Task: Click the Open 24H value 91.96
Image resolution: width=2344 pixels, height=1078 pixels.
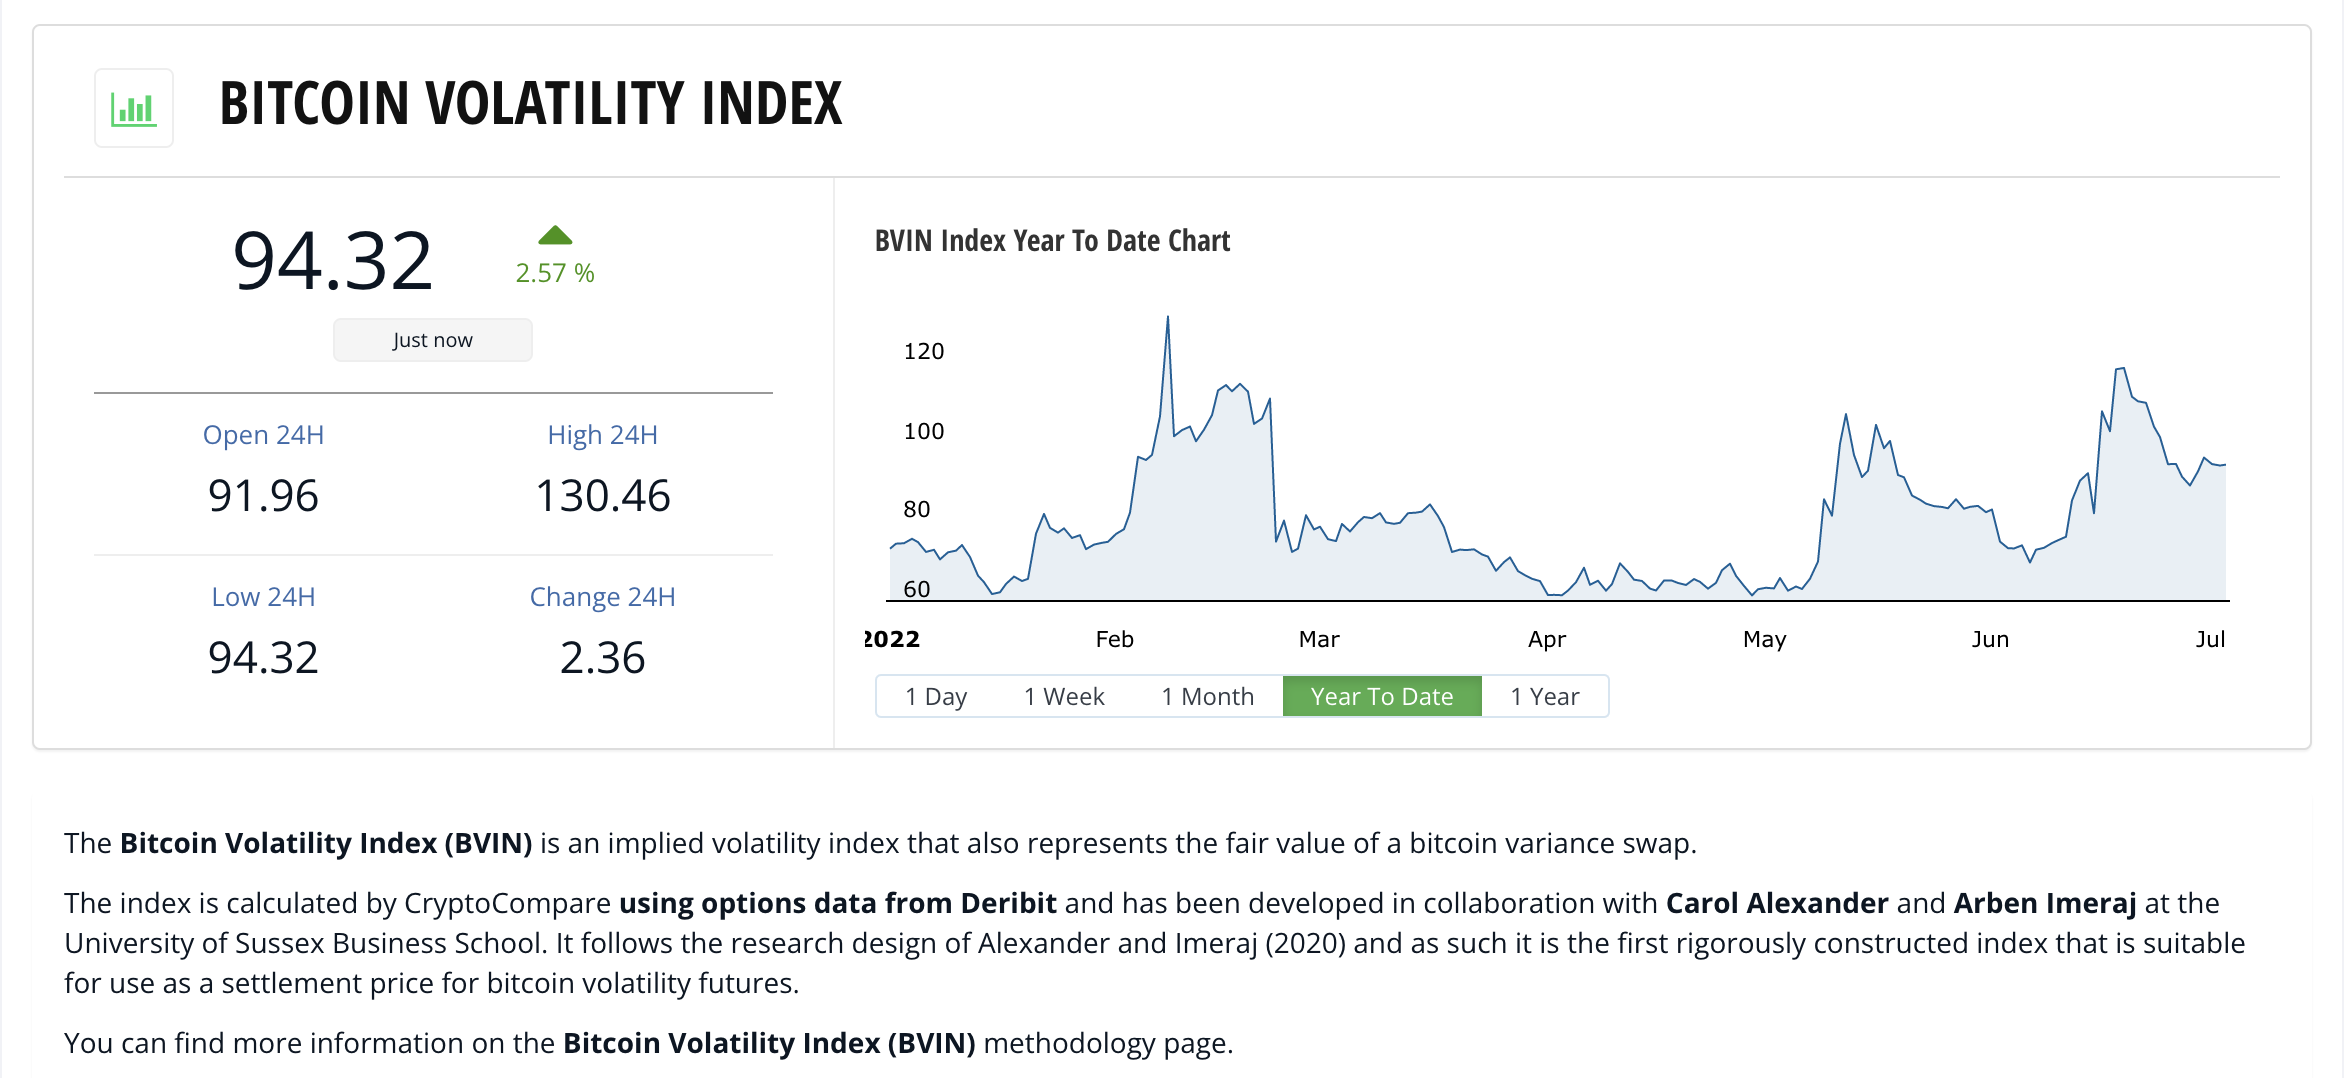Action: (263, 496)
